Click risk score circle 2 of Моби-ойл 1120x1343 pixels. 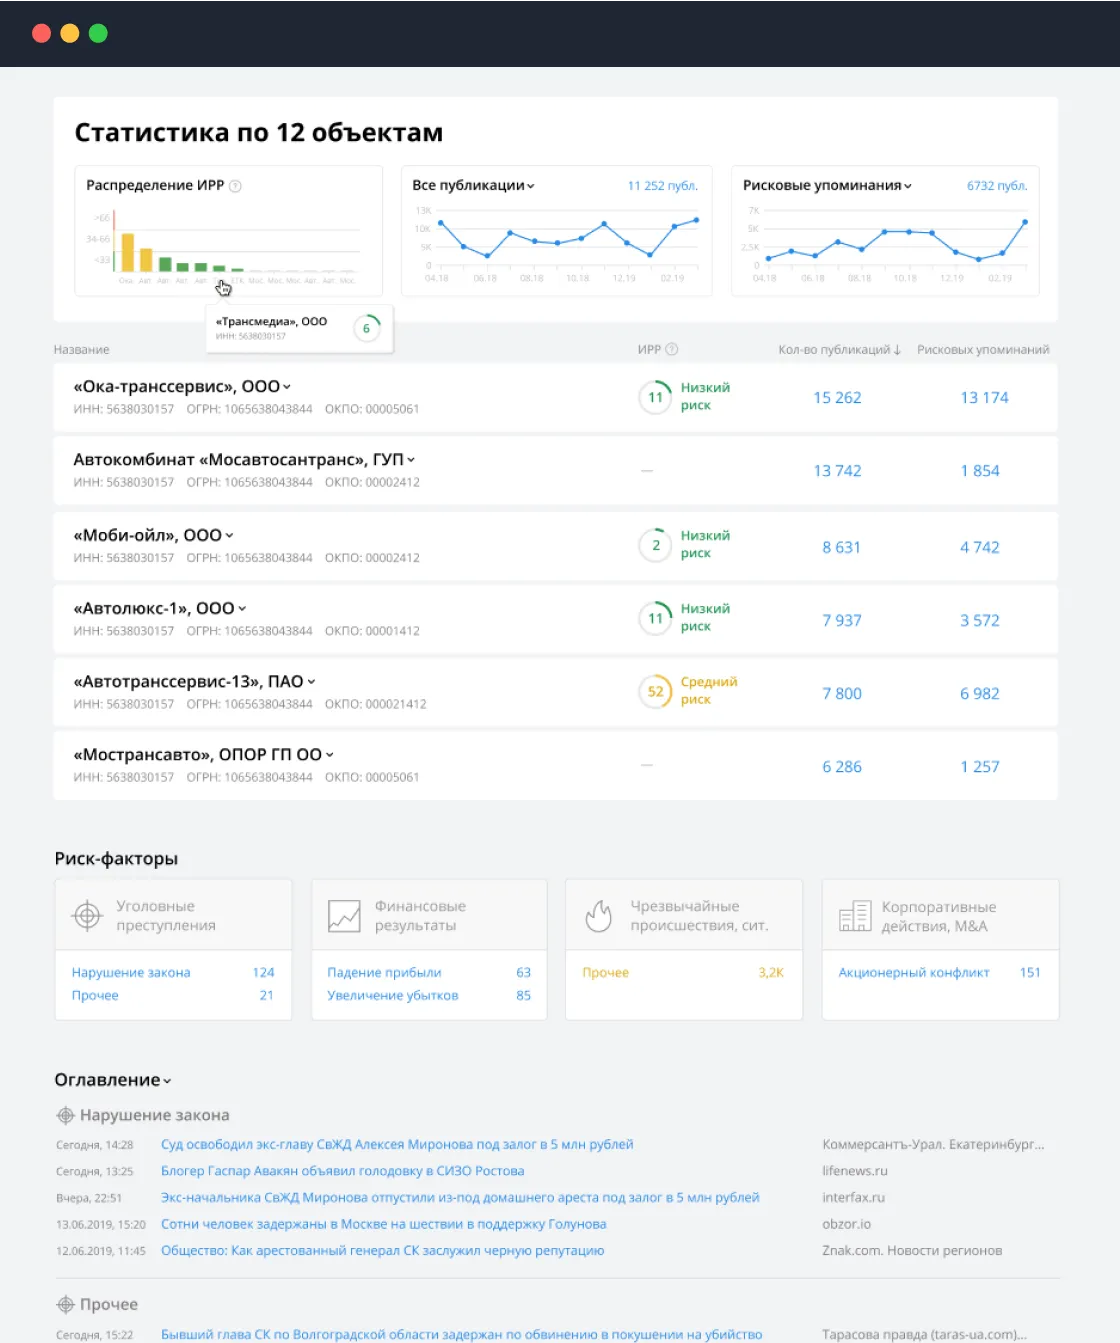pyautogui.click(x=655, y=545)
